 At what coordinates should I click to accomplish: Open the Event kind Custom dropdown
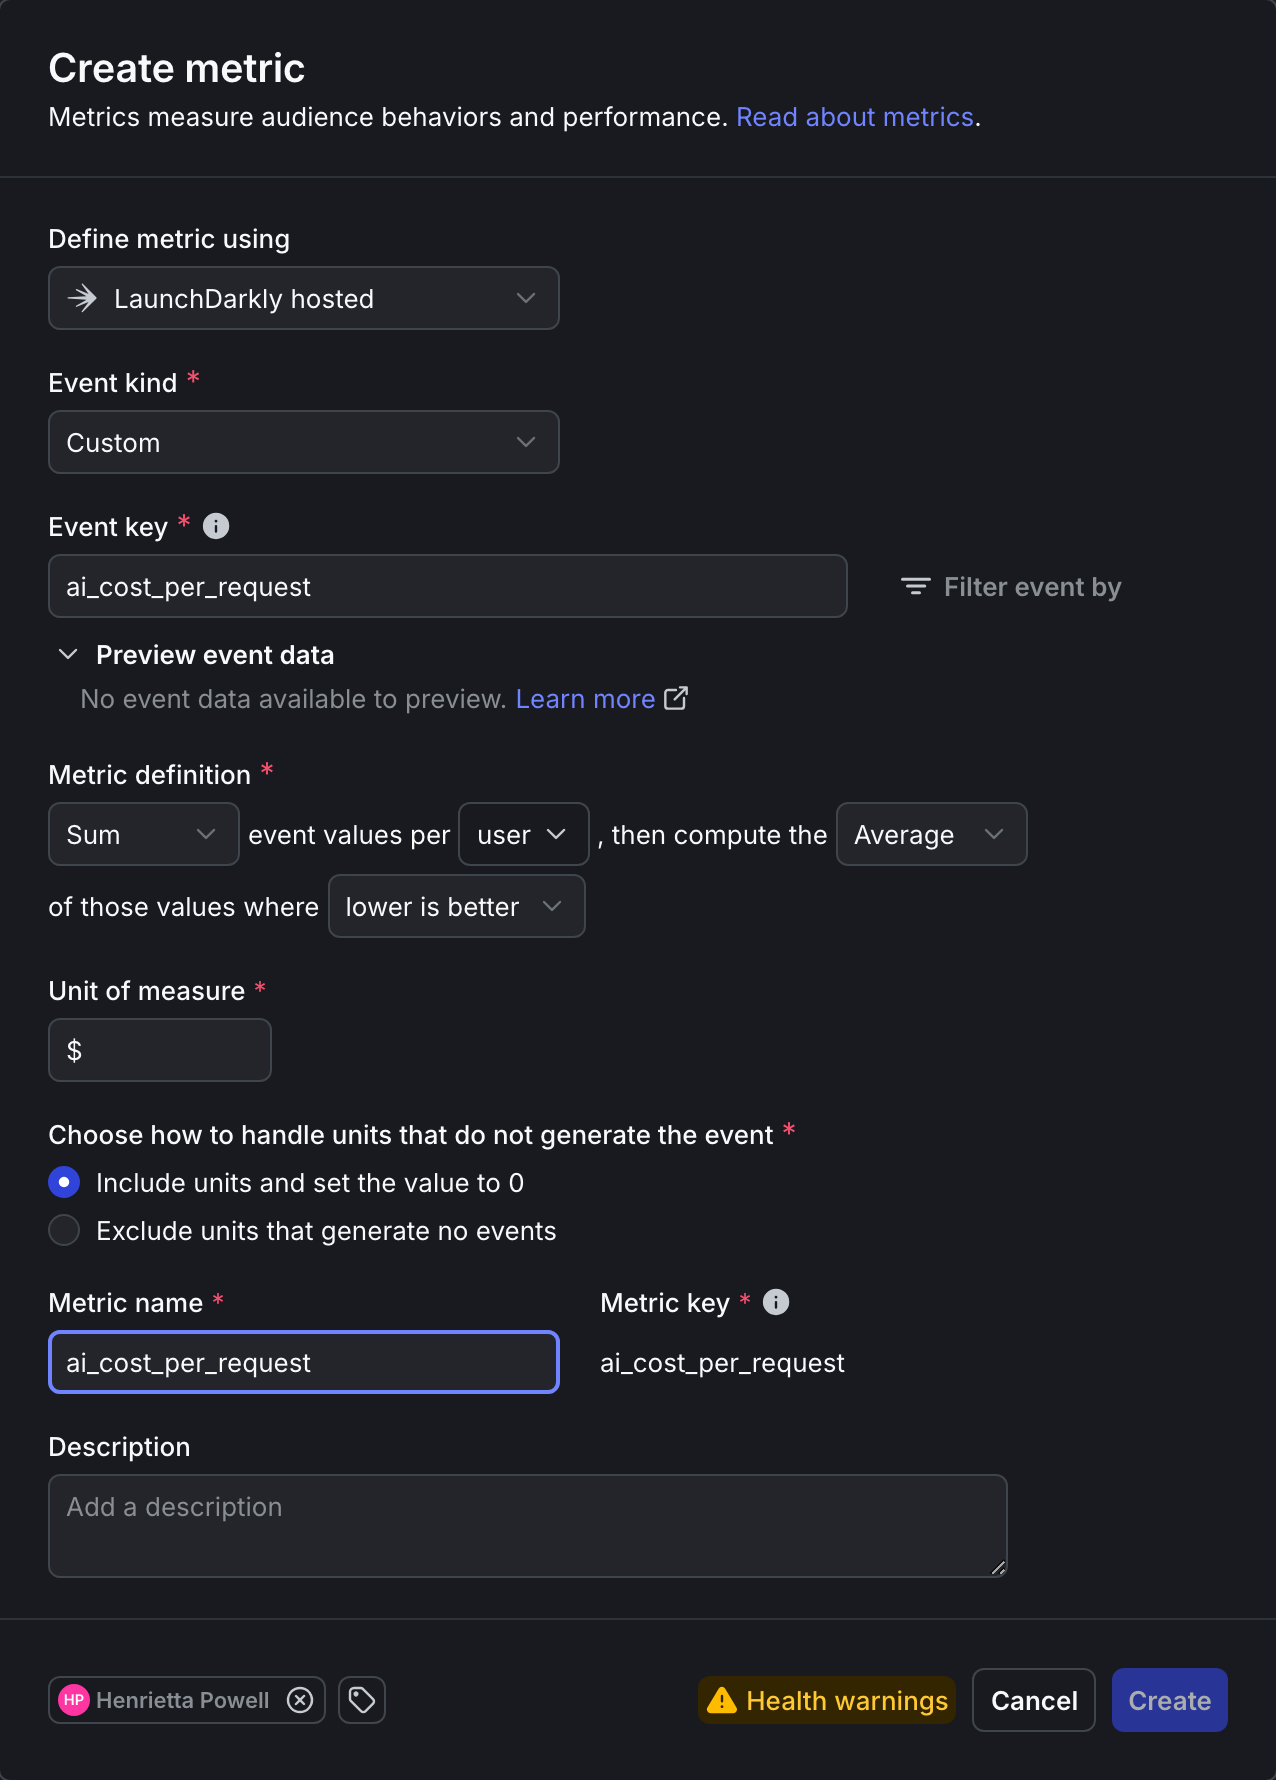(x=304, y=442)
